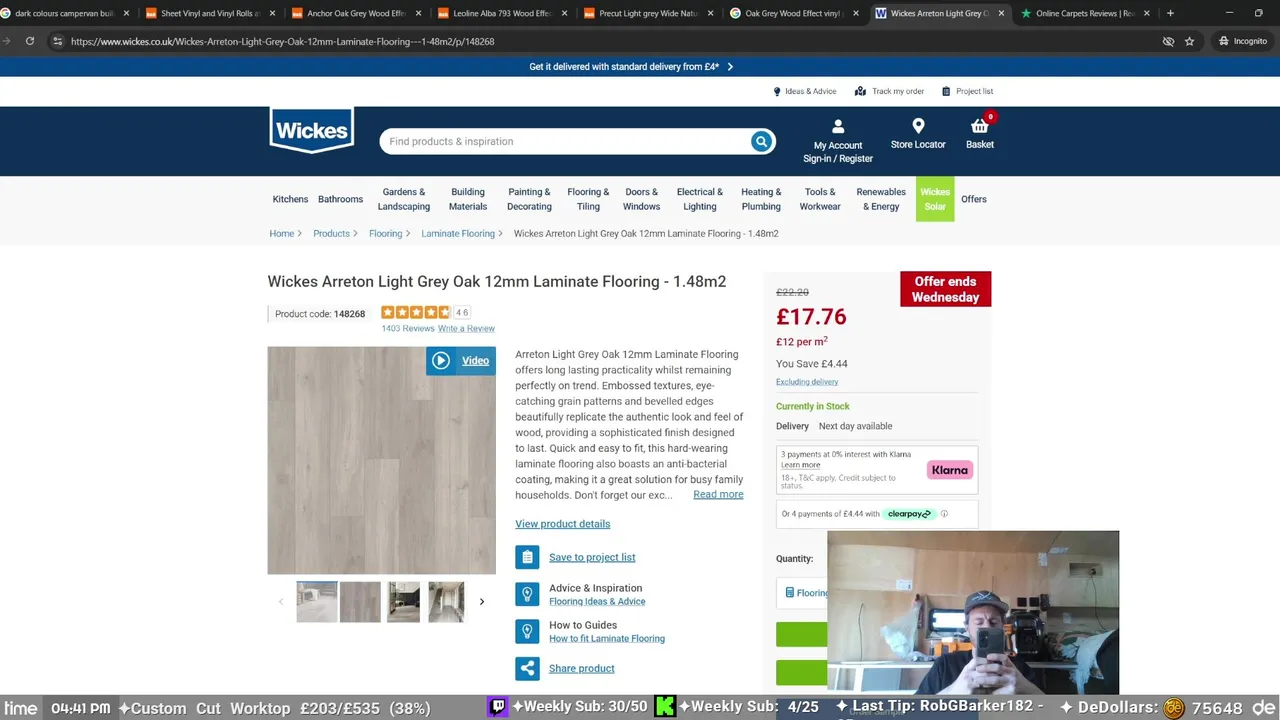Bookmark this page with star icon
Viewport: 1280px width, 720px height.
click(x=1189, y=41)
